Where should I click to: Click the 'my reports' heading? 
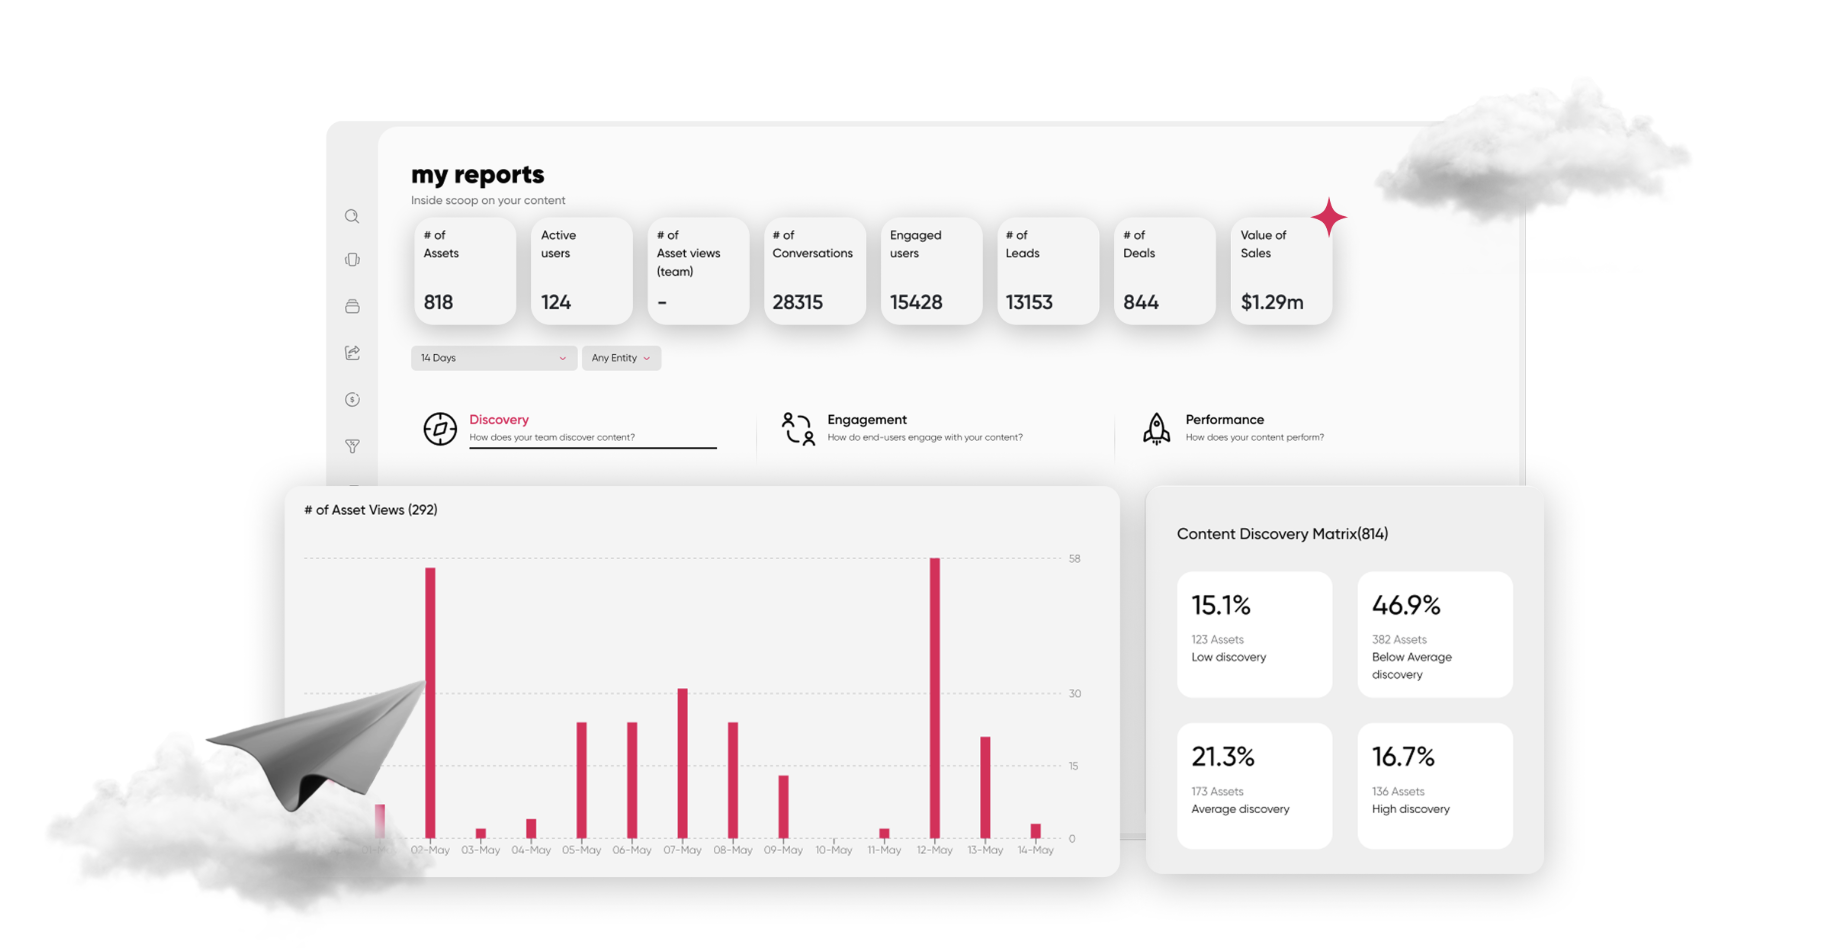[477, 174]
